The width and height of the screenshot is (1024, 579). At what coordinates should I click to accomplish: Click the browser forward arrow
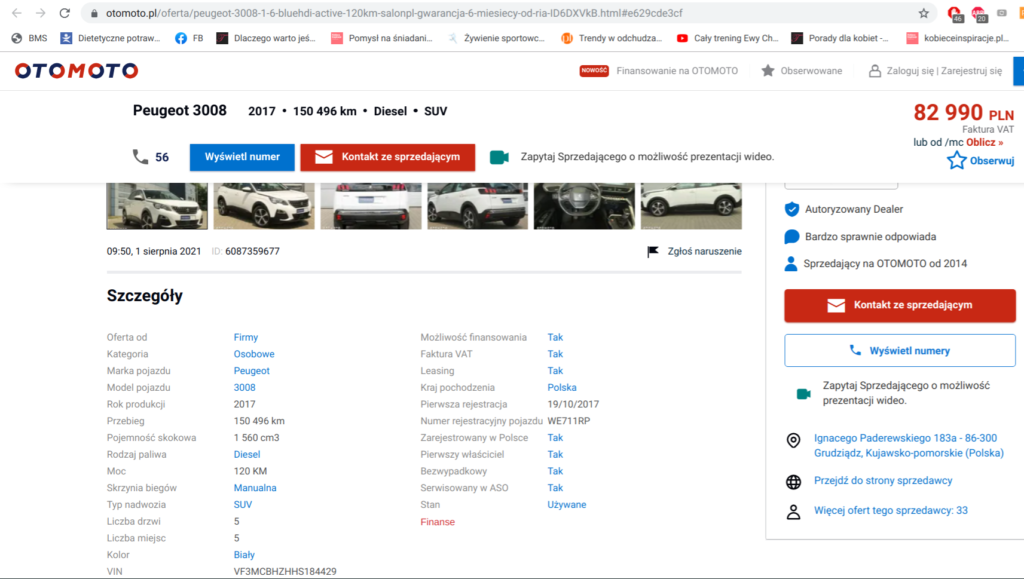(40, 13)
